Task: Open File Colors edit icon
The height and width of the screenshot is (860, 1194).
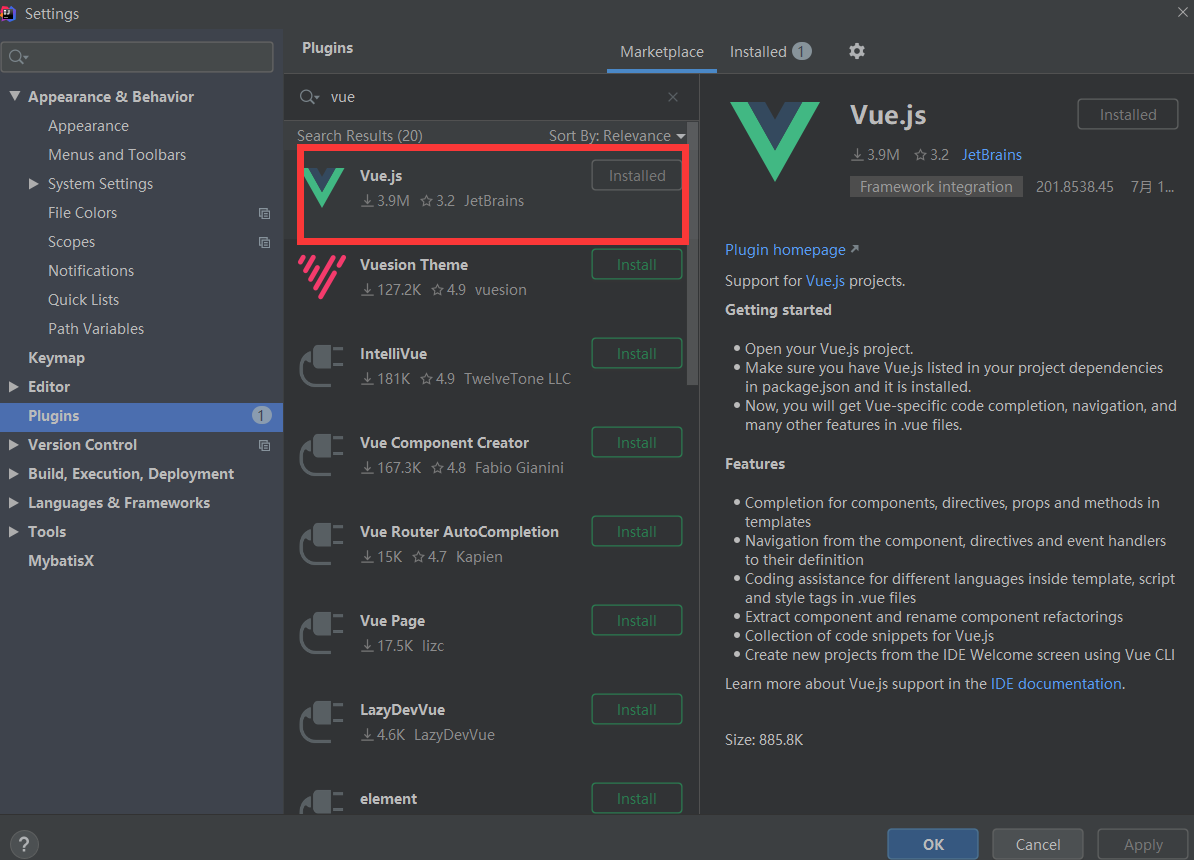Action: 264,213
